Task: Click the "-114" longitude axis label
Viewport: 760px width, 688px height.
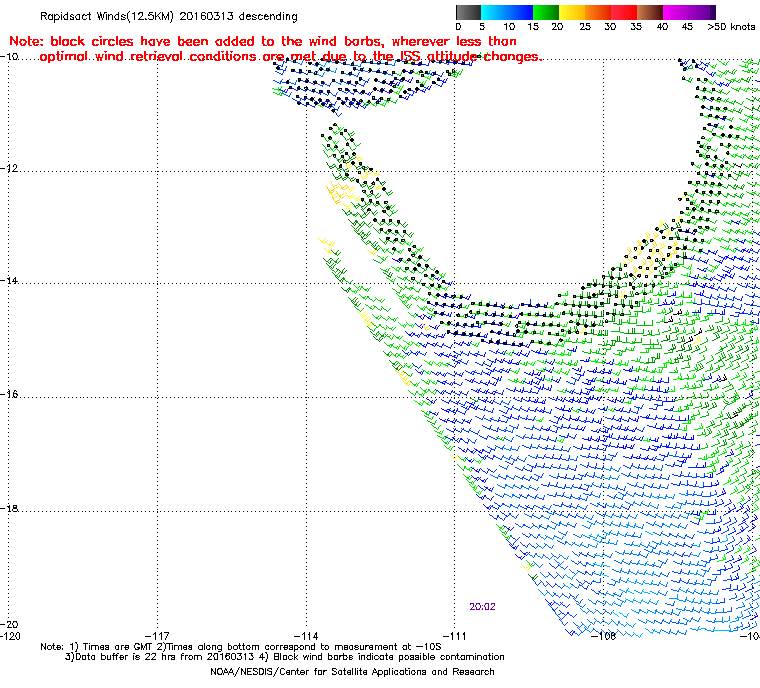Action: pos(306,636)
